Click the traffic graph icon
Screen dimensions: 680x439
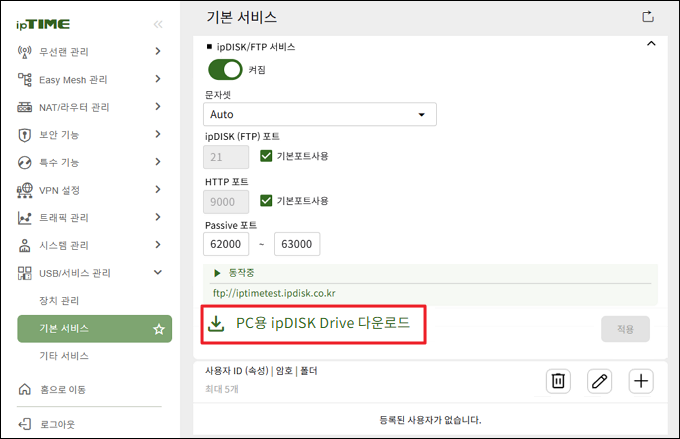(x=24, y=218)
